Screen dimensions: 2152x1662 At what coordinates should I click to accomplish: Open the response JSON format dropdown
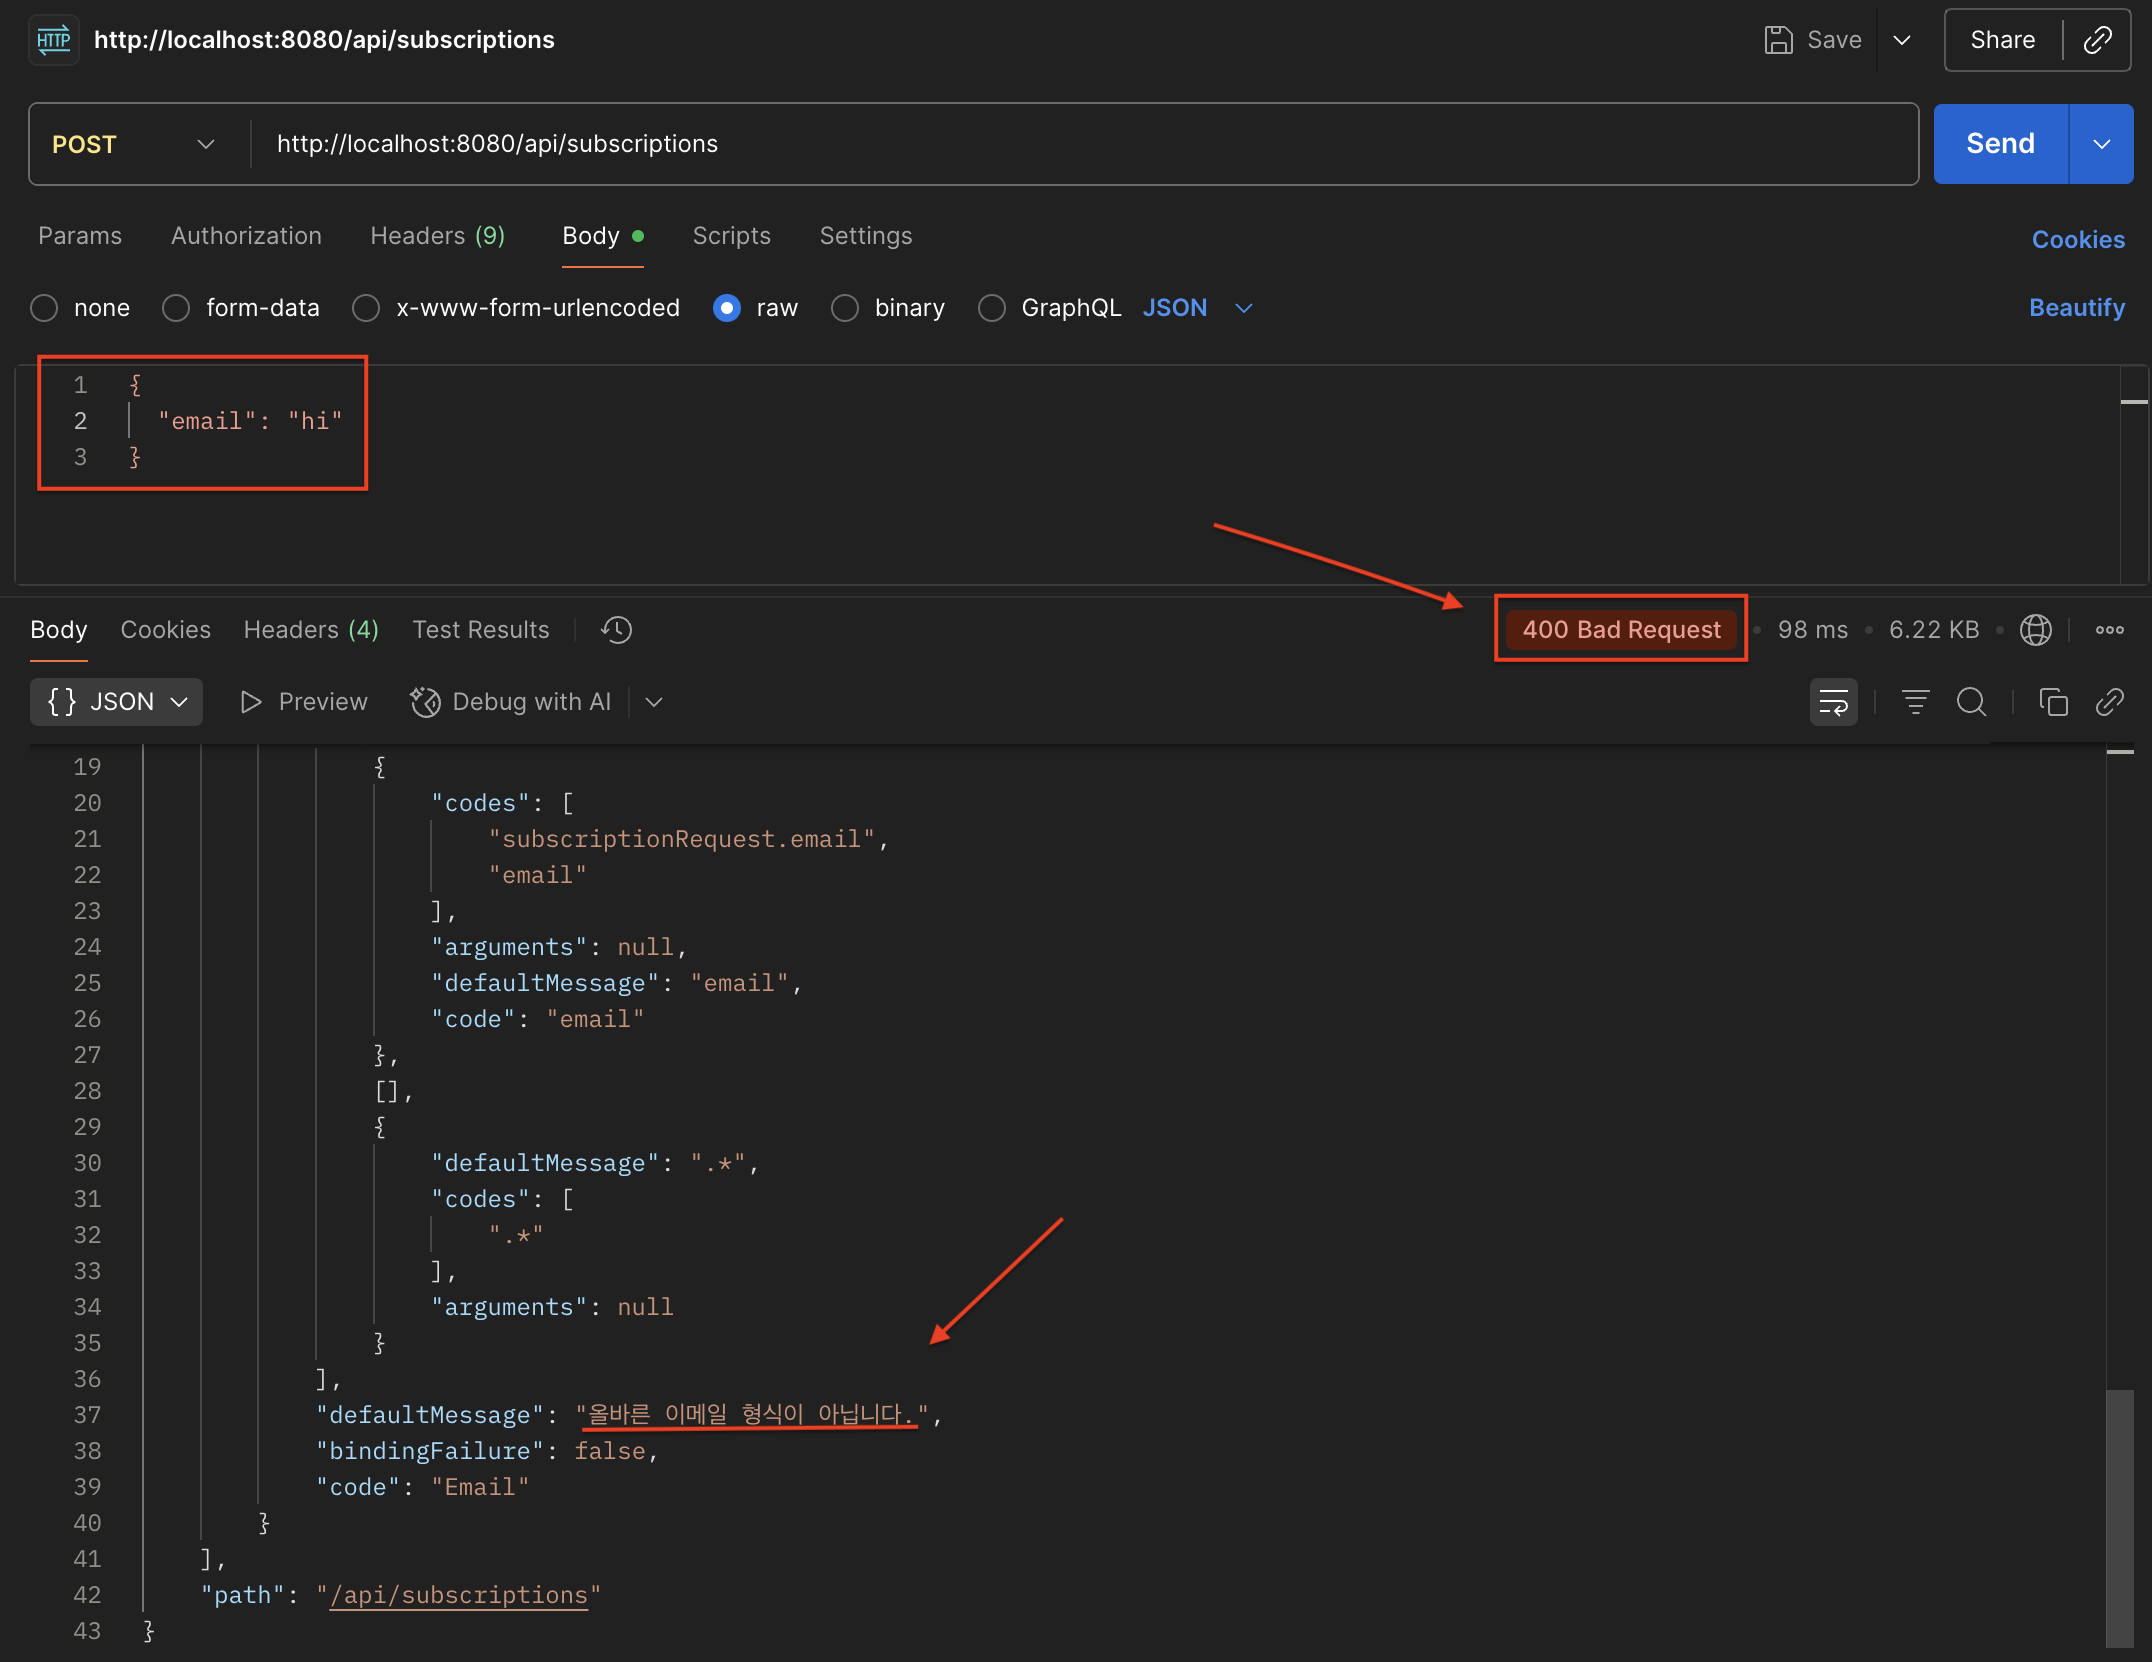pos(117,702)
